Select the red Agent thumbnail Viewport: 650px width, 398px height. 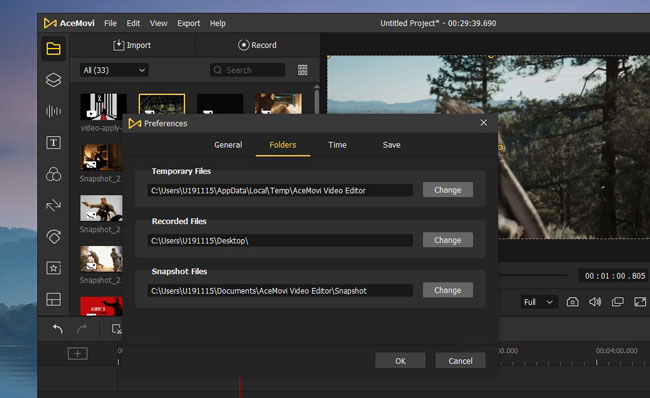tap(101, 306)
